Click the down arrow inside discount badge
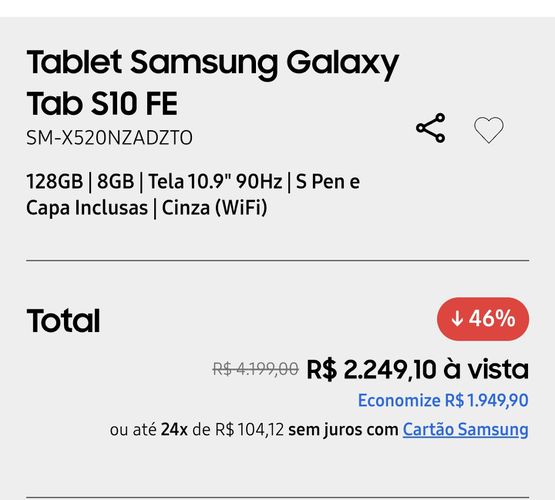This screenshot has width=555, height=500. click(x=457, y=318)
